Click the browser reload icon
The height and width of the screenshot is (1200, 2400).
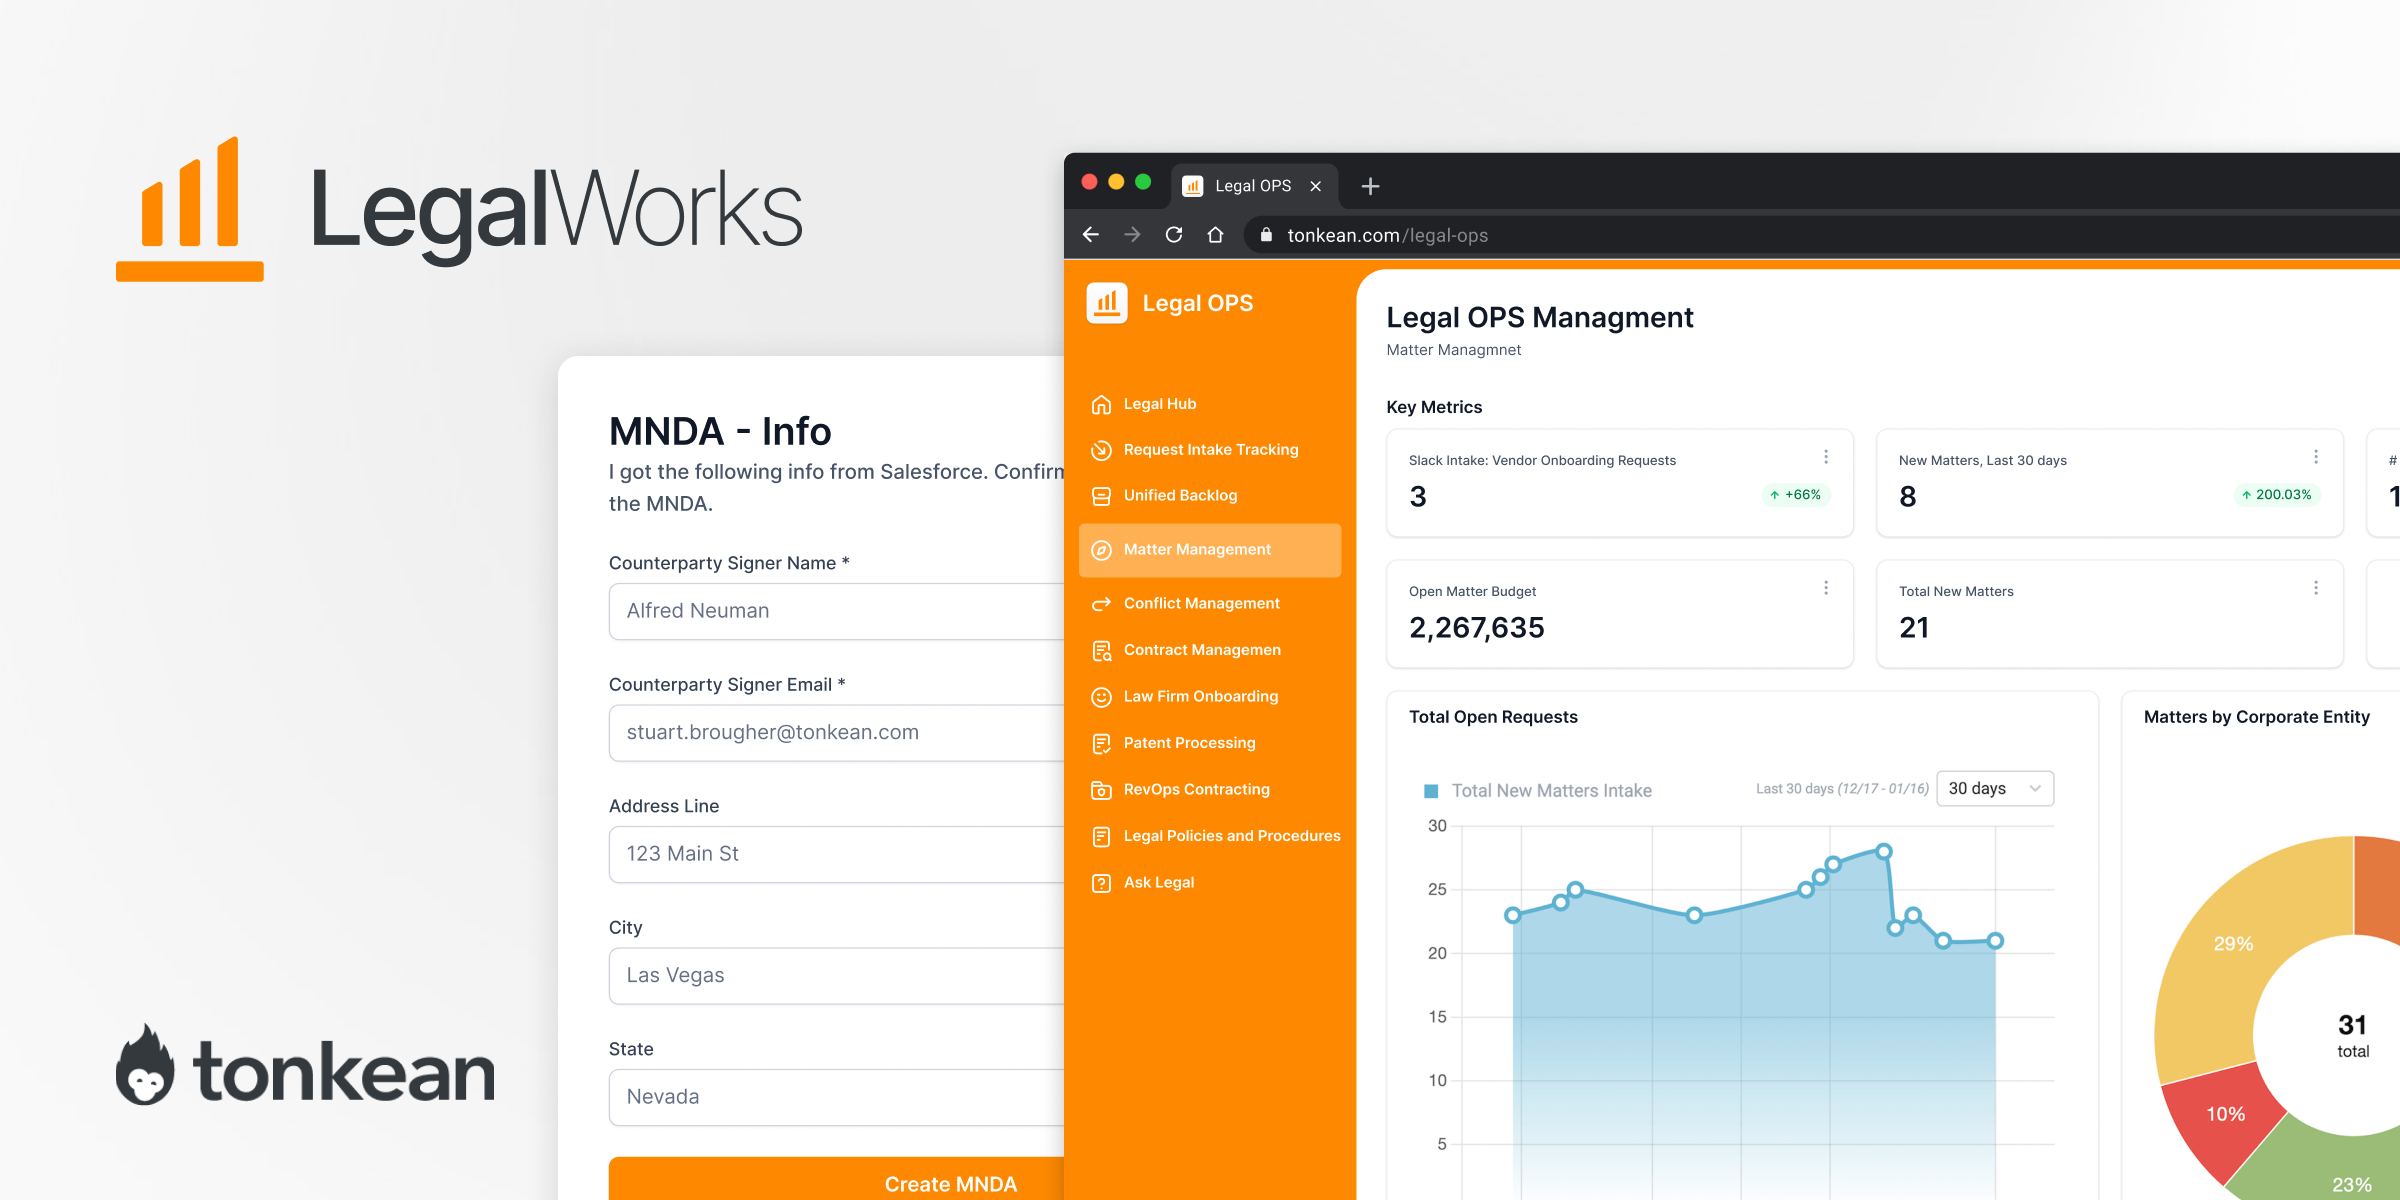tap(1174, 235)
